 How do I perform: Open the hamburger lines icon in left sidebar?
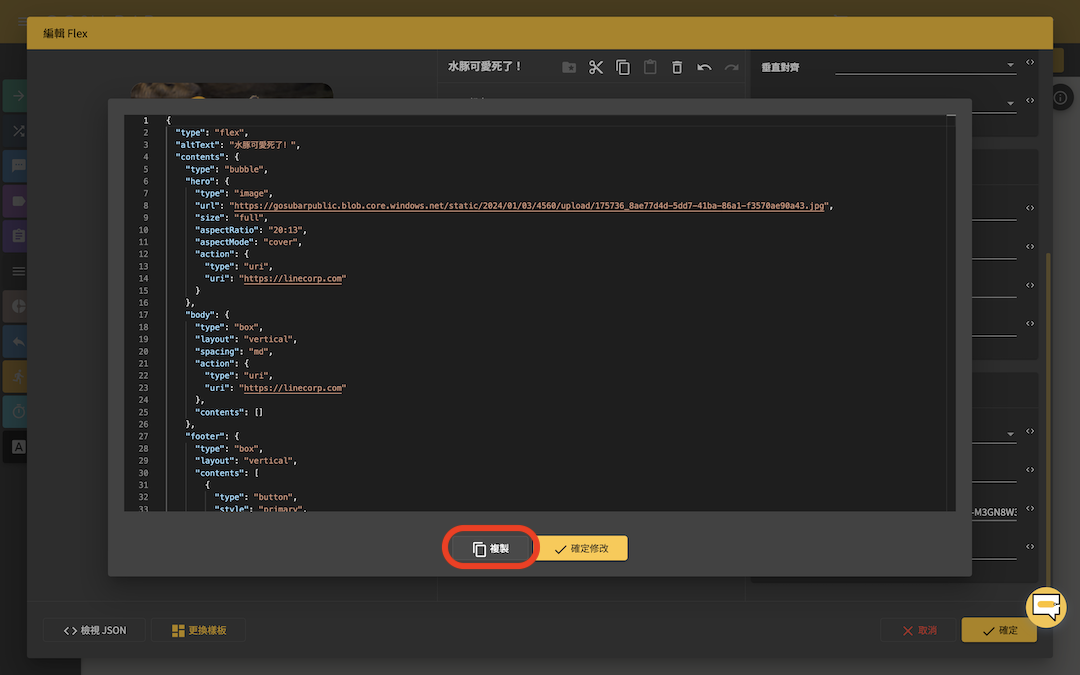19,271
